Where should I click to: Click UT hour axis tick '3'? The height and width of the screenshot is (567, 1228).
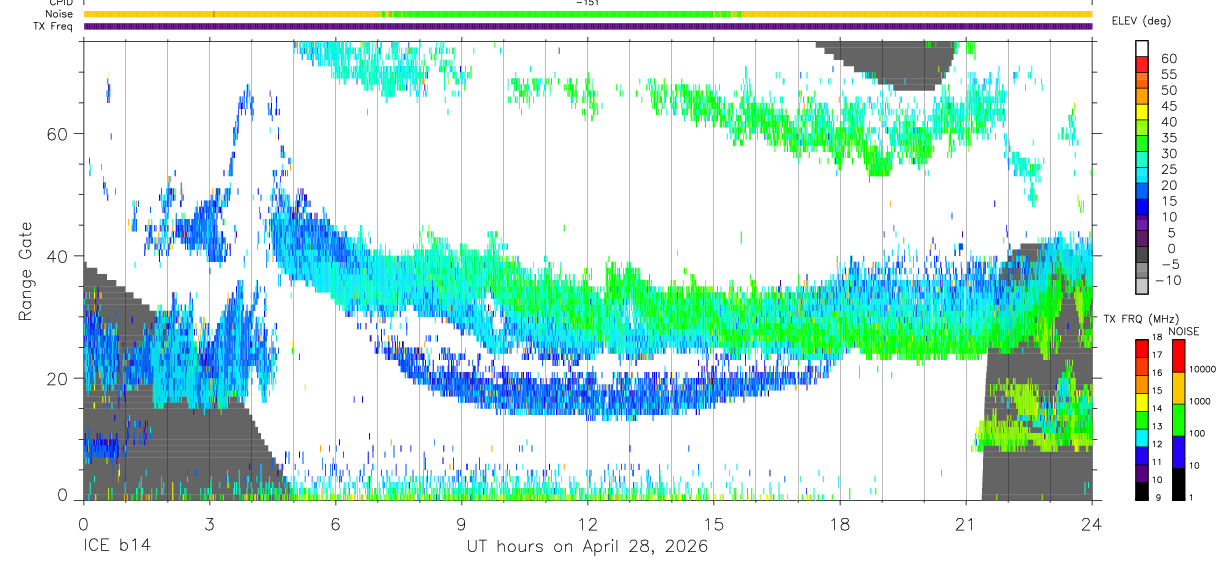tap(209, 523)
